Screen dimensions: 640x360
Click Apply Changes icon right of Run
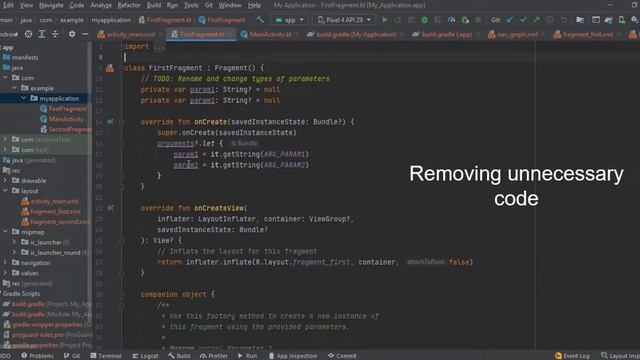click(x=398, y=20)
